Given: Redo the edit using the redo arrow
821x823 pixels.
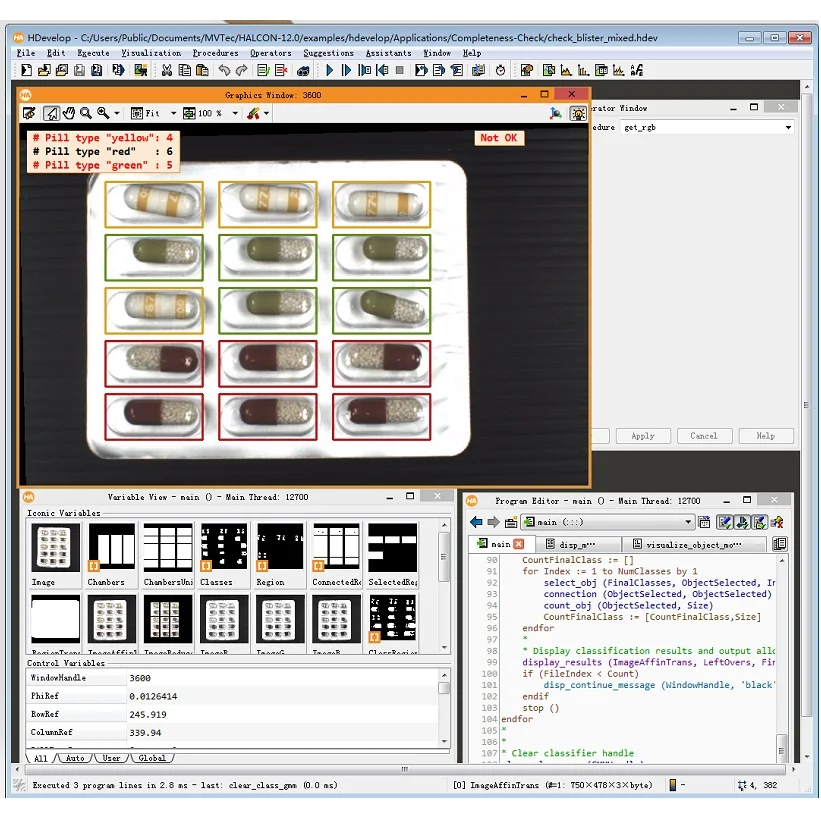Looking at the screenshot, I should [241, 70].
